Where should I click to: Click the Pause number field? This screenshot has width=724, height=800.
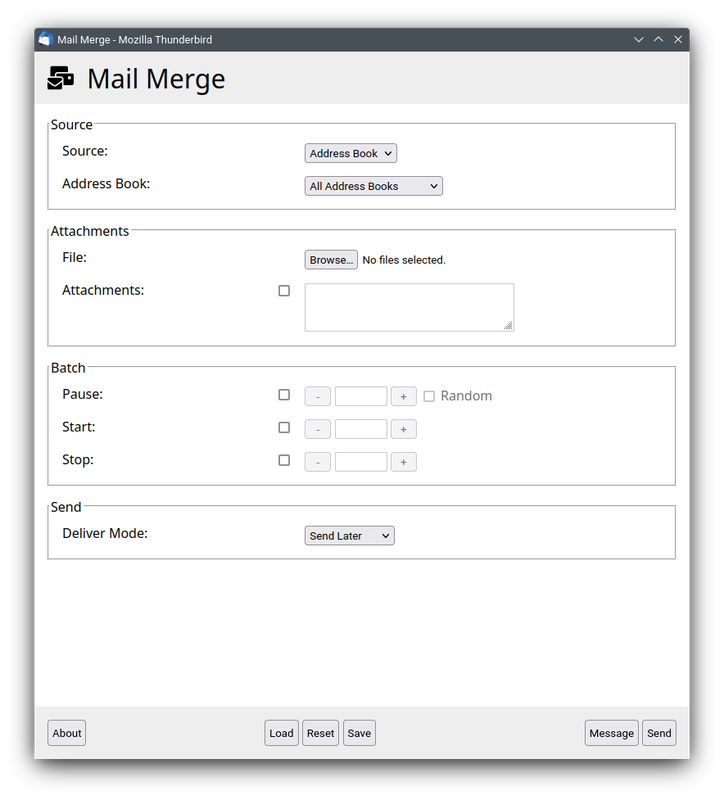coord(361,396)
